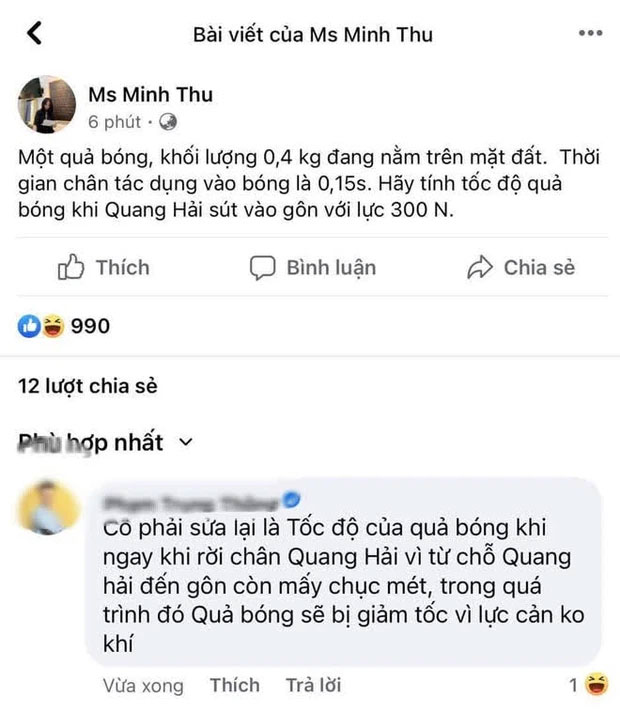Open the 990 reactions count
Image resolution: width=620 pixels, height=712 pixels.
click(x=90, y=326)
